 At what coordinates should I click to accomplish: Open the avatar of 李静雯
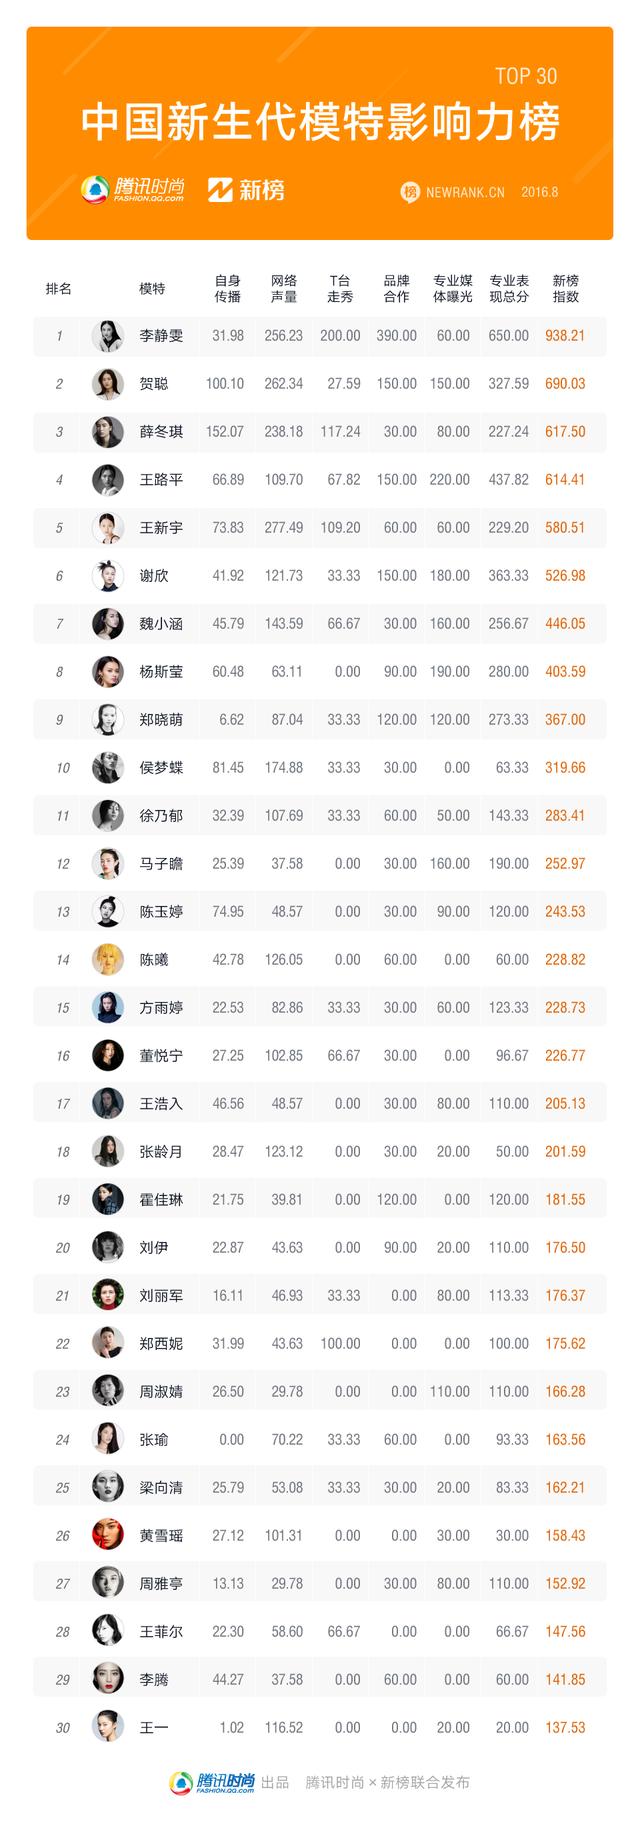point(108,336)
